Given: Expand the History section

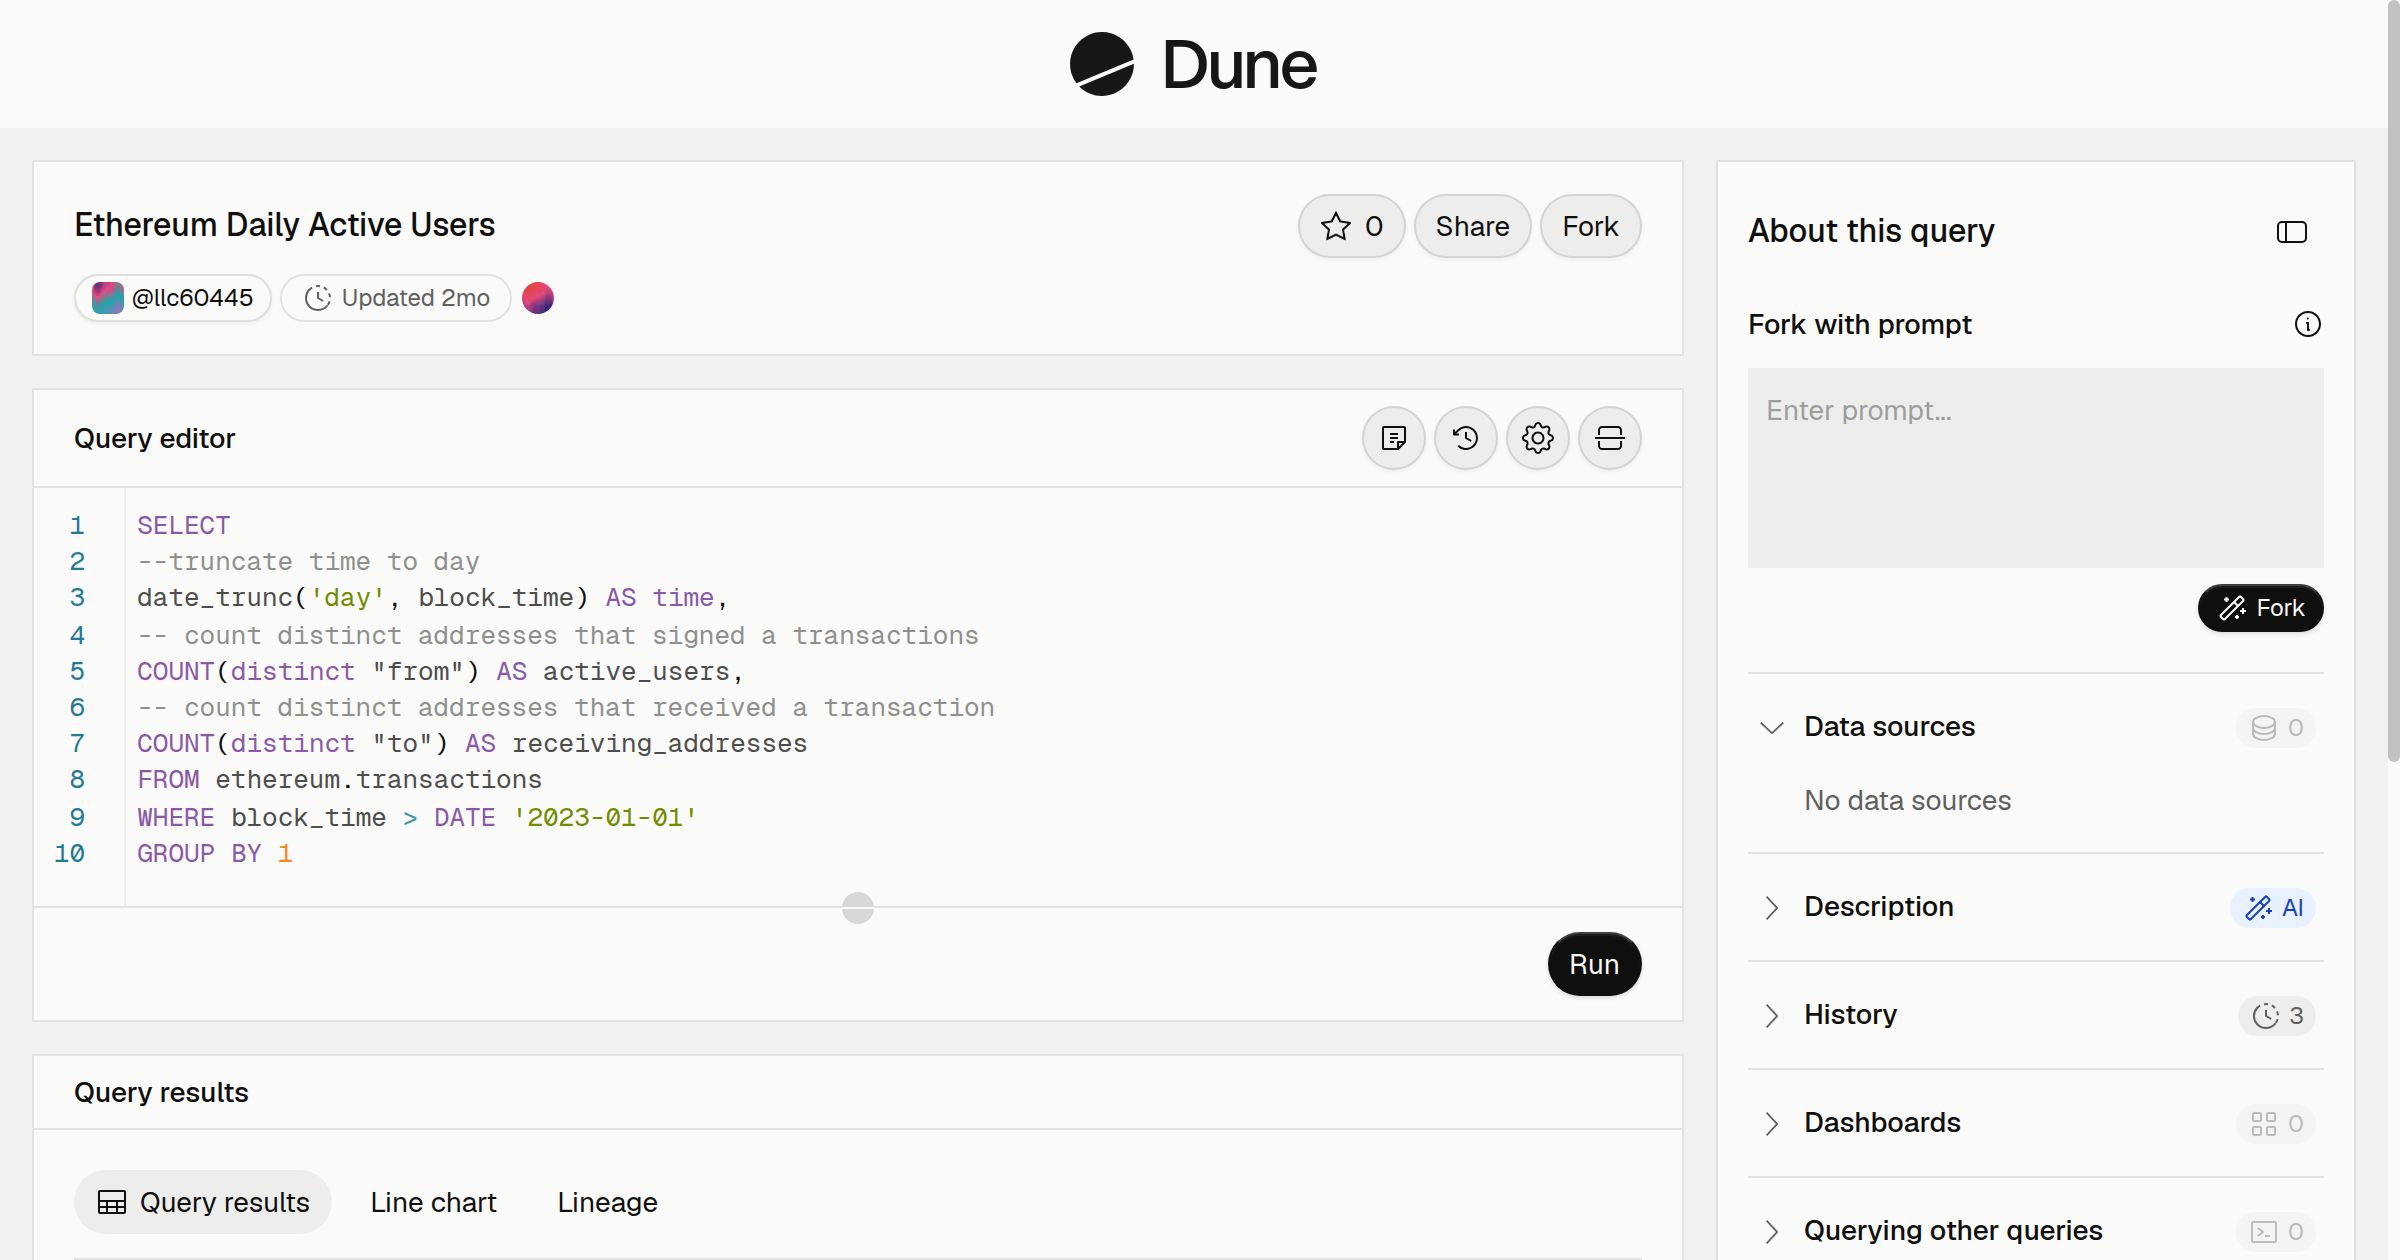Looking at the screenshot, I should 1771,1015.
